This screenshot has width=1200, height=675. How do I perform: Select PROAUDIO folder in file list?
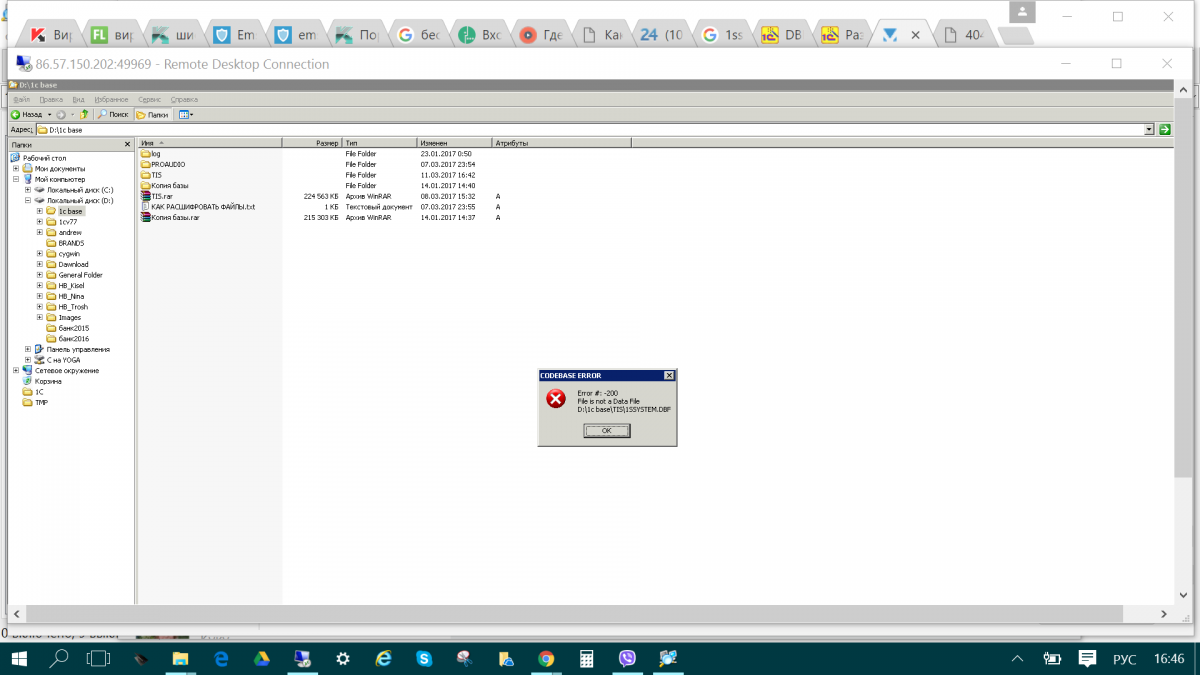[x=168, y=164]
